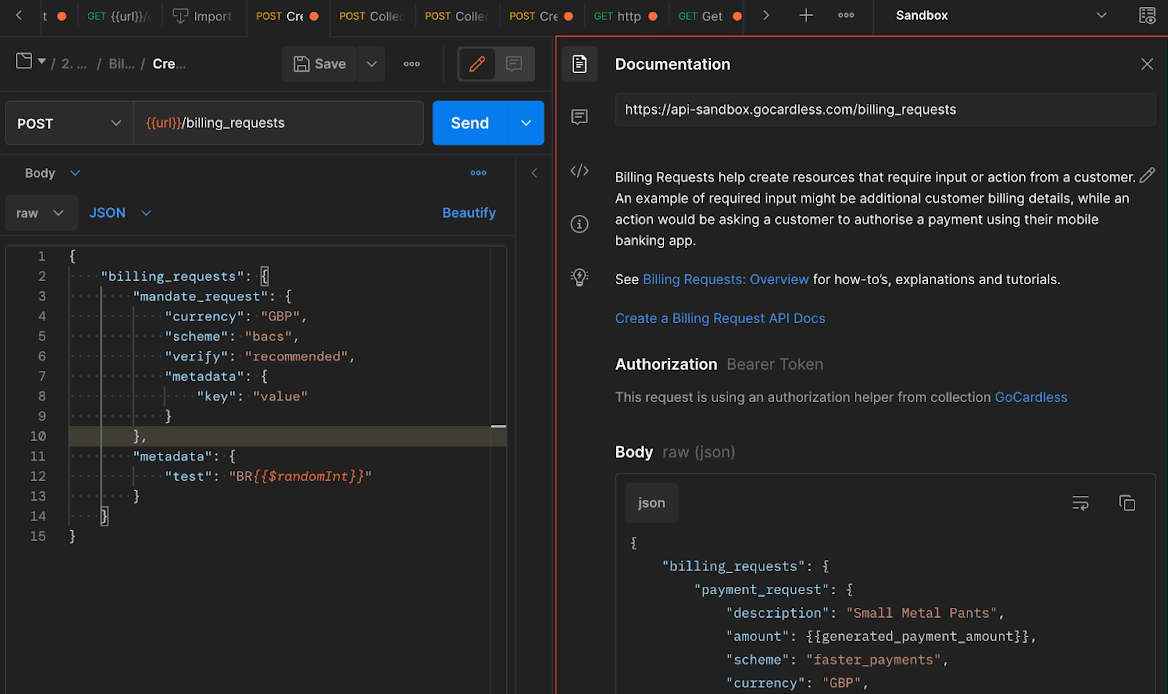Expand the Send options arrow
Image resolution: width=1168 pixels, height=694 pixels.
pos(526,124)
